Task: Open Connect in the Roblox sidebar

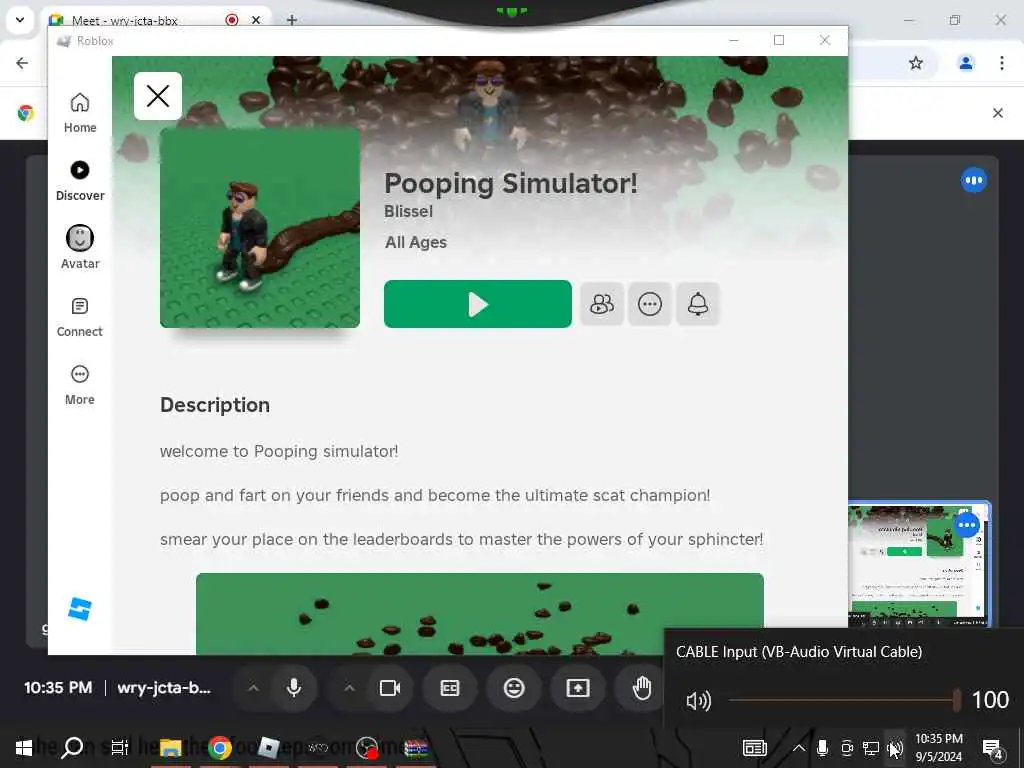Action: 80,317
